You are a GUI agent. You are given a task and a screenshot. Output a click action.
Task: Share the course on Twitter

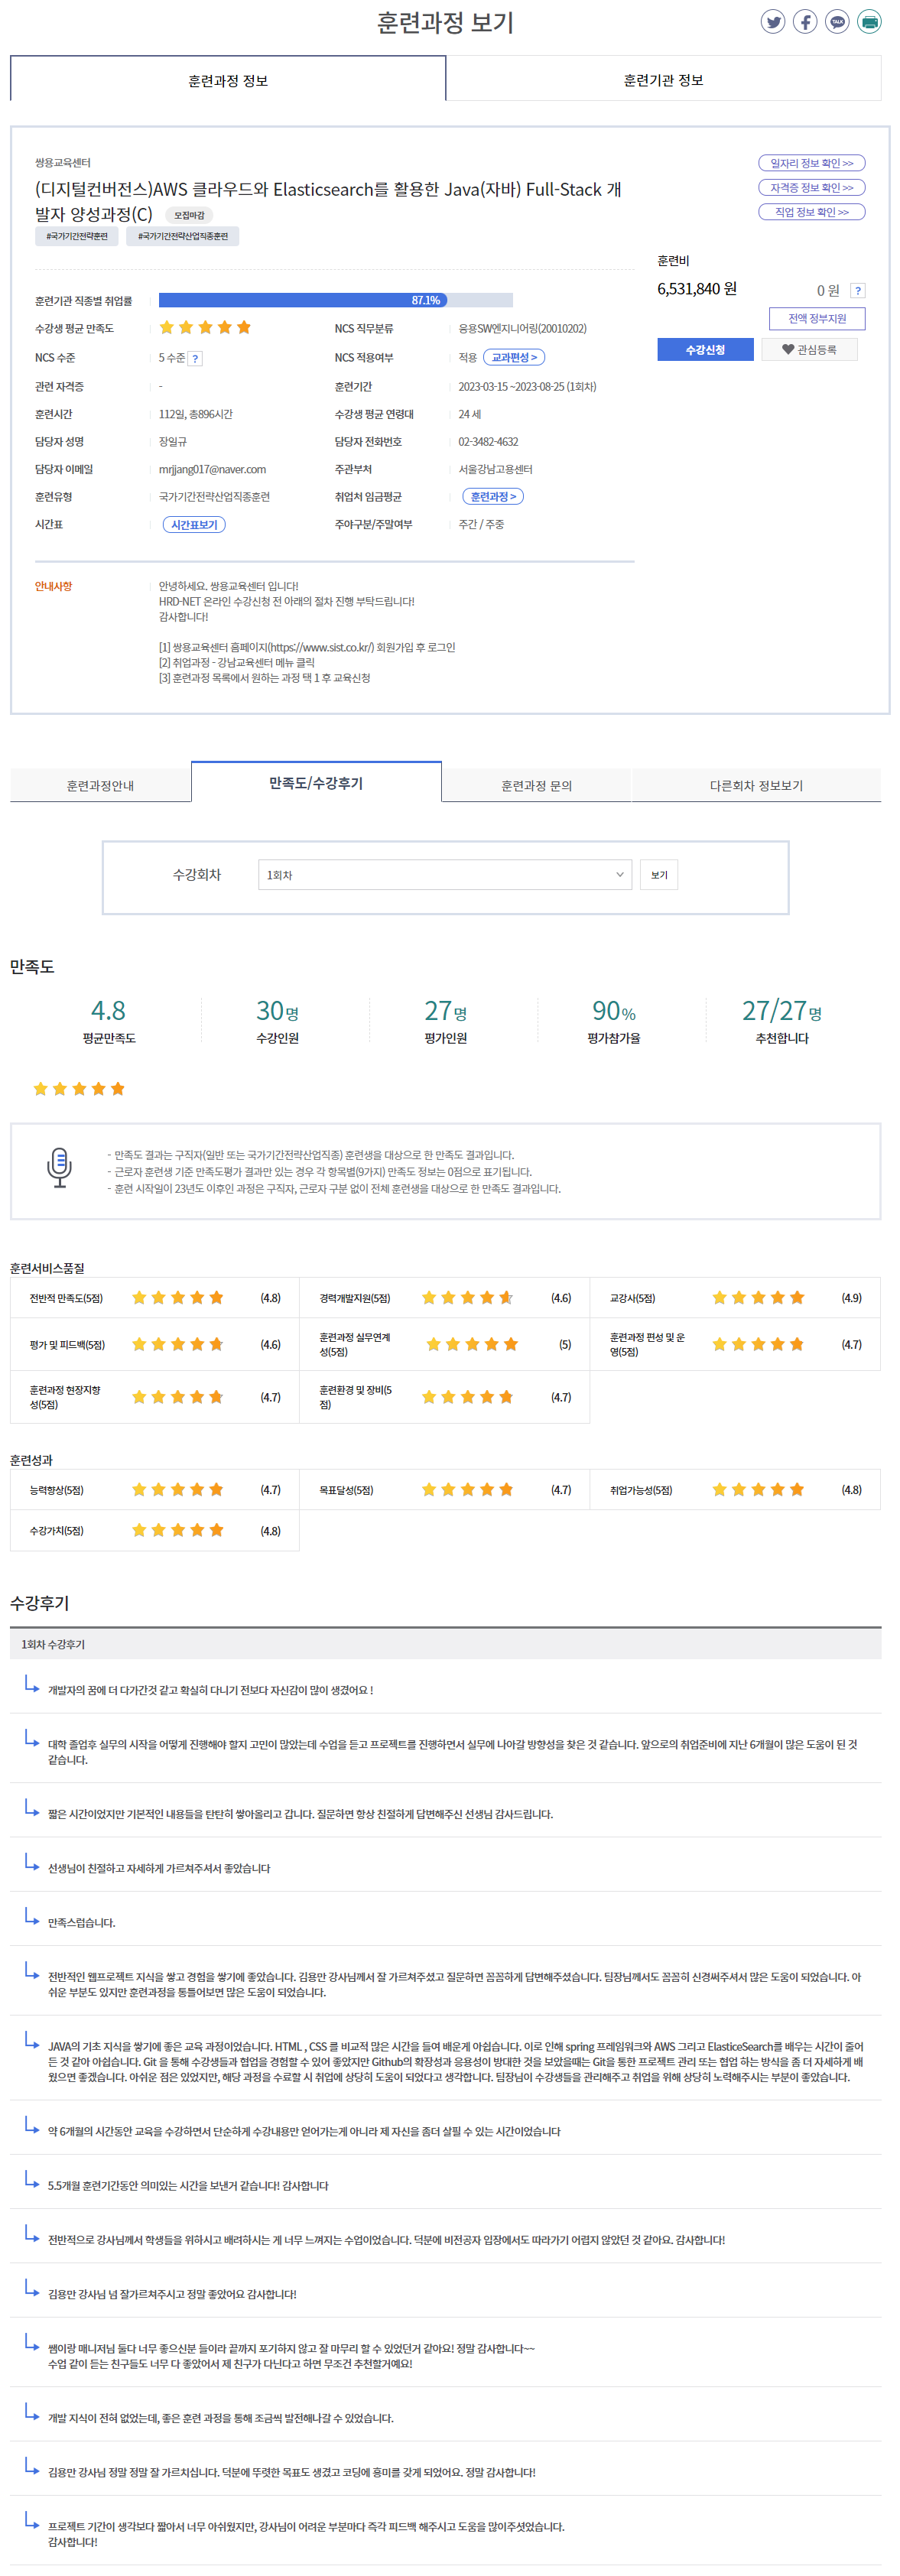(772, 22)
